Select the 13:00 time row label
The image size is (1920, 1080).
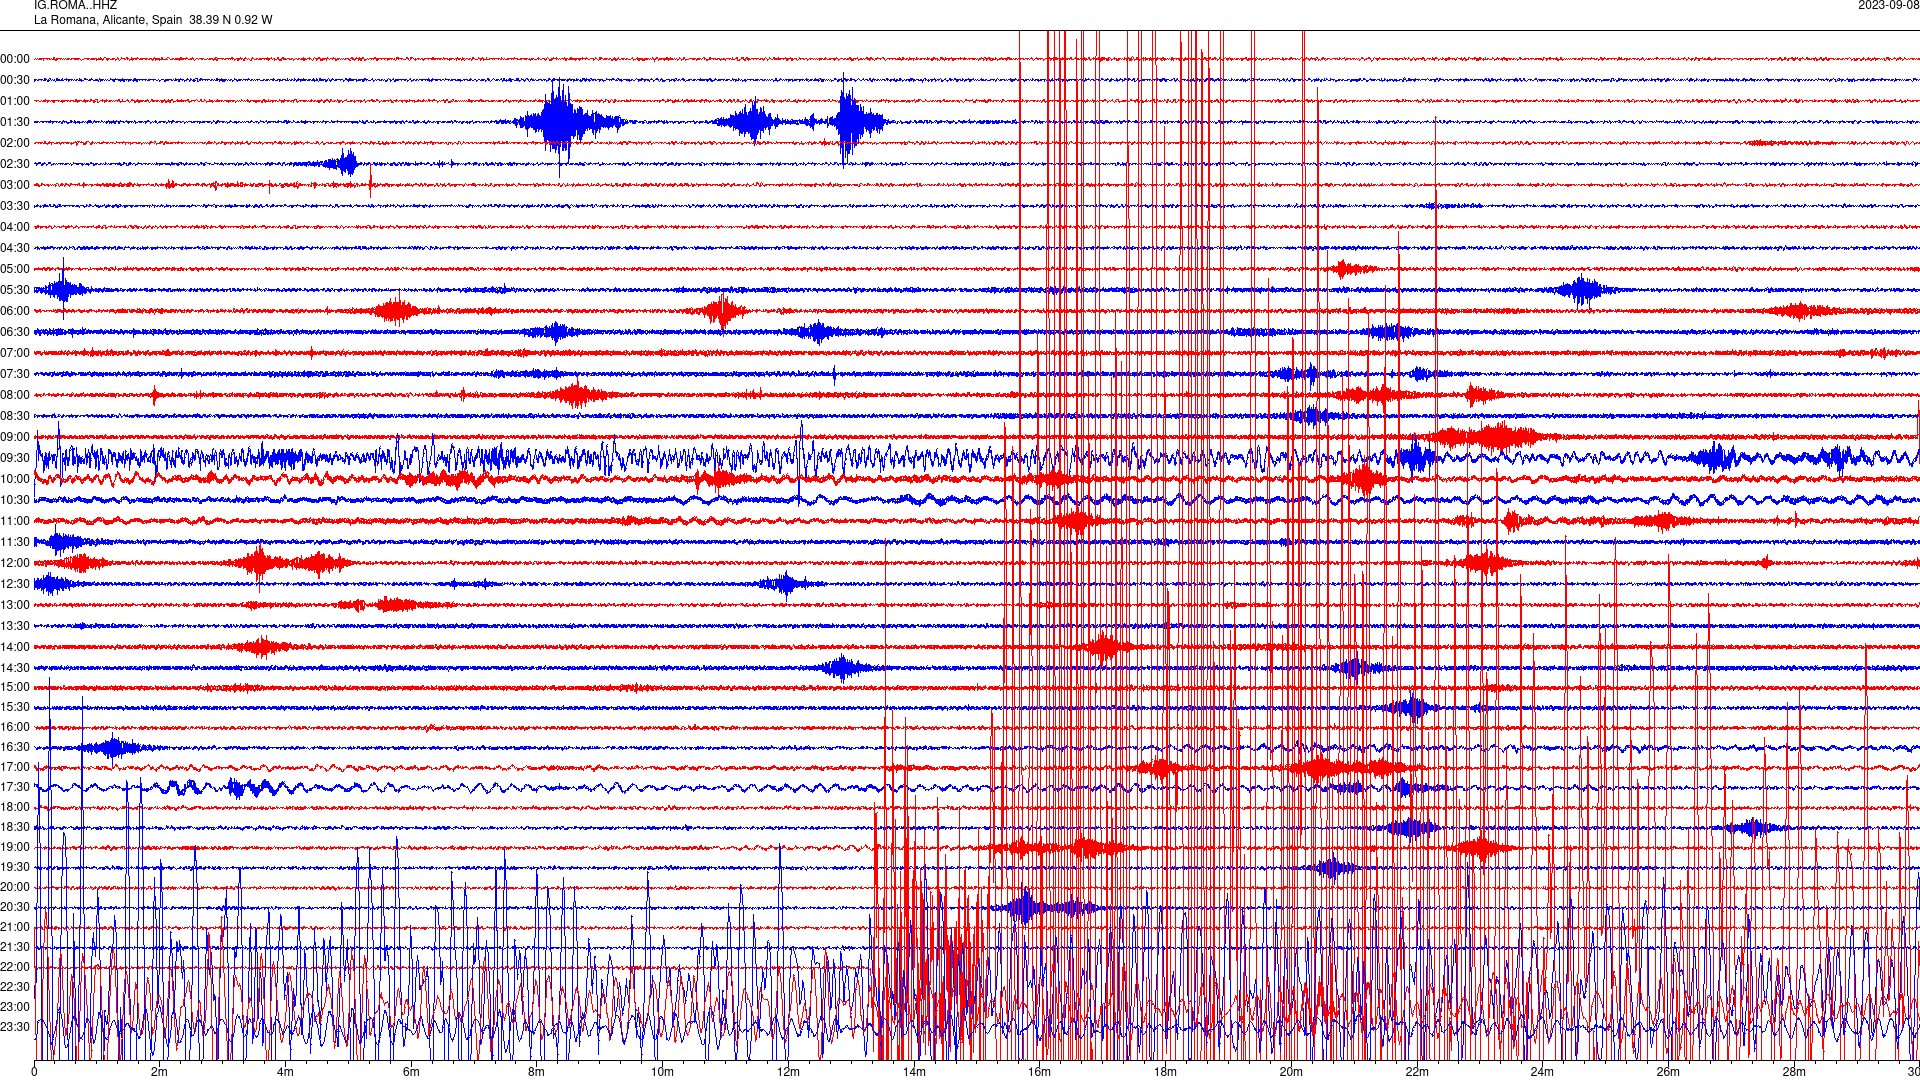click(15, 605)
